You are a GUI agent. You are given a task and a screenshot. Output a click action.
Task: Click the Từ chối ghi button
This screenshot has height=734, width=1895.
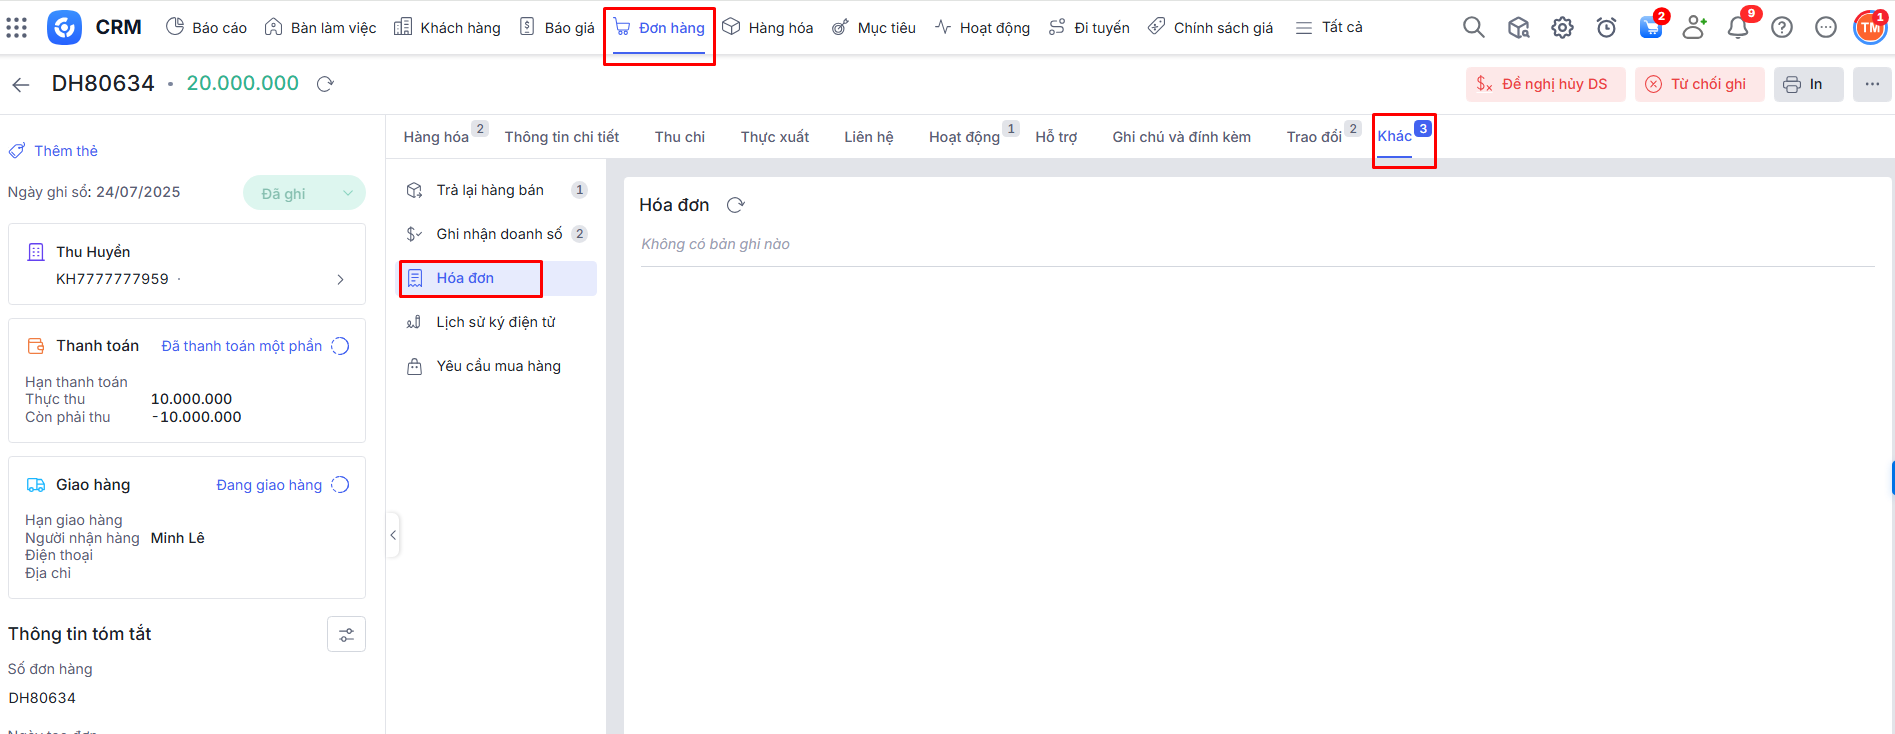tap(1699, 84)
